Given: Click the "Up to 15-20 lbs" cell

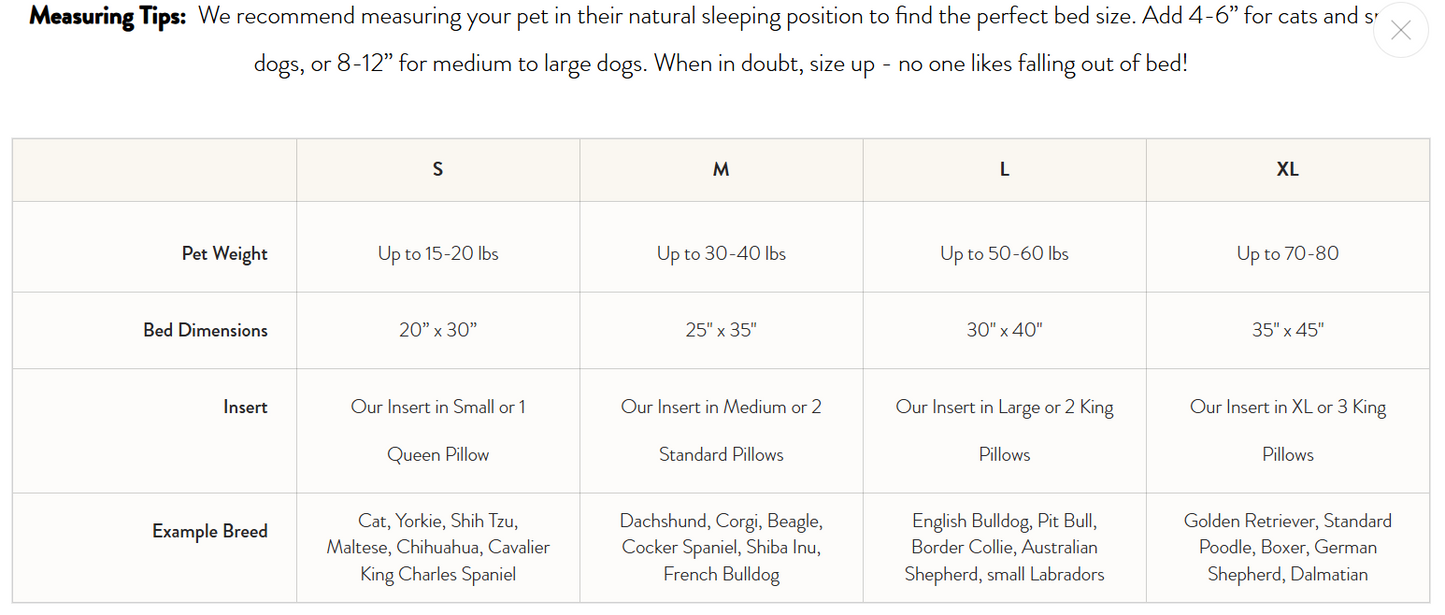Looking at the screenshot, I should 438,254.
